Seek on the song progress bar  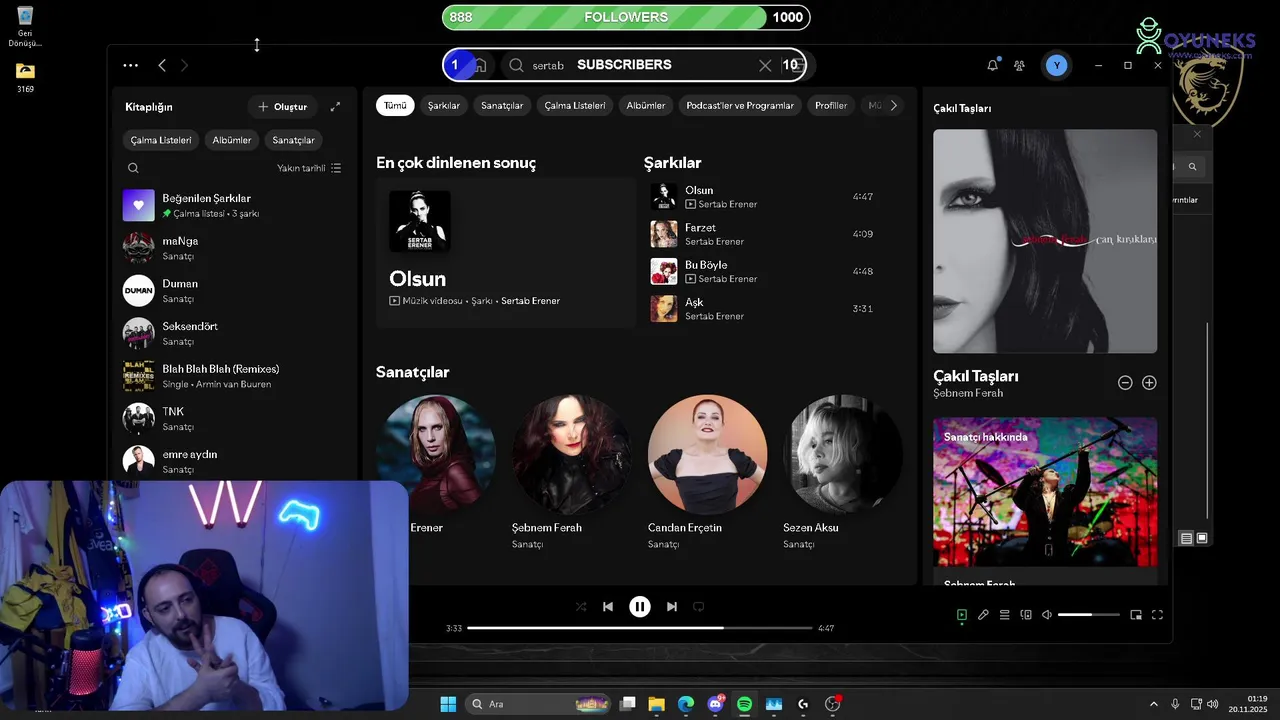pos(640,628)
